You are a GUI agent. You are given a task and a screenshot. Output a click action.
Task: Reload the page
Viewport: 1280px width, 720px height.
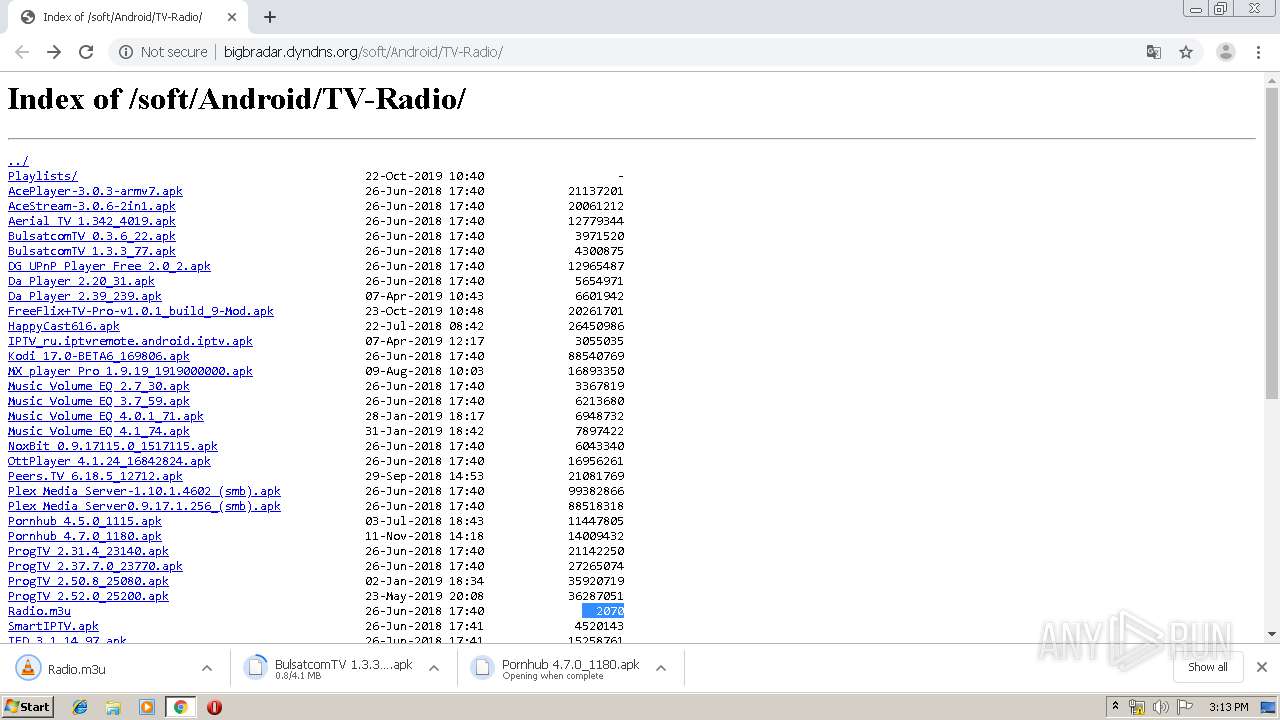[x=86, y=52]
